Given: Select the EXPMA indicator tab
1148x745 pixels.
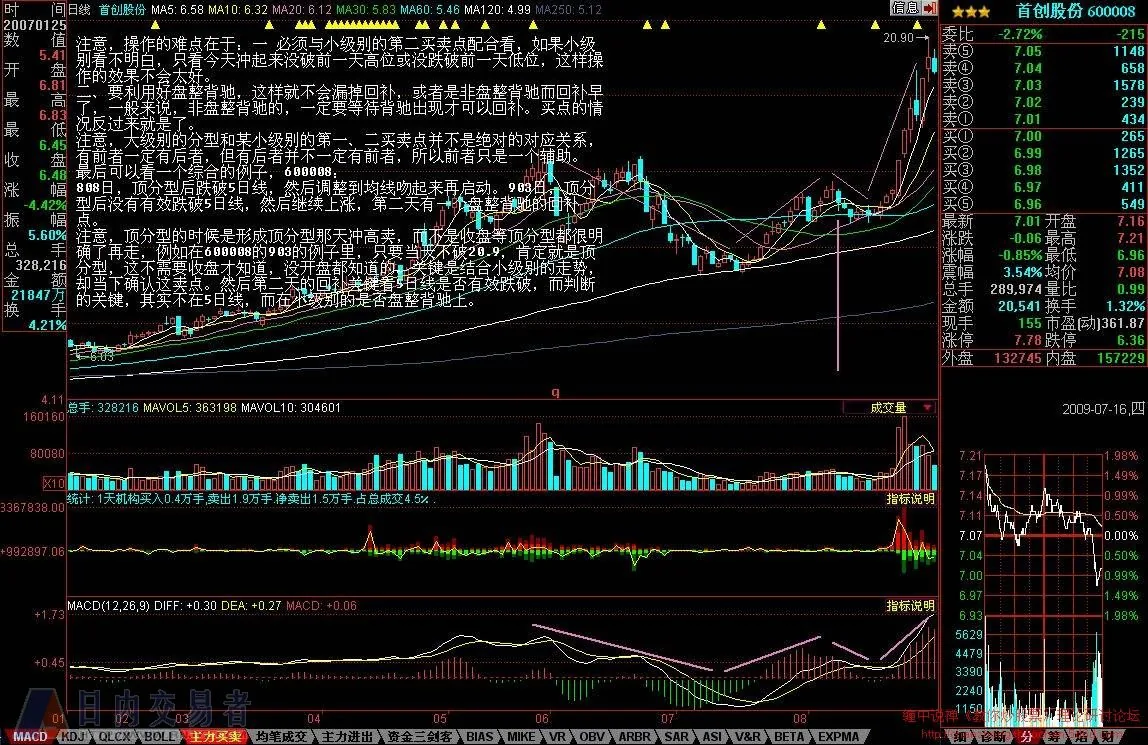Looking at the screenshot, I should (839, 737).
